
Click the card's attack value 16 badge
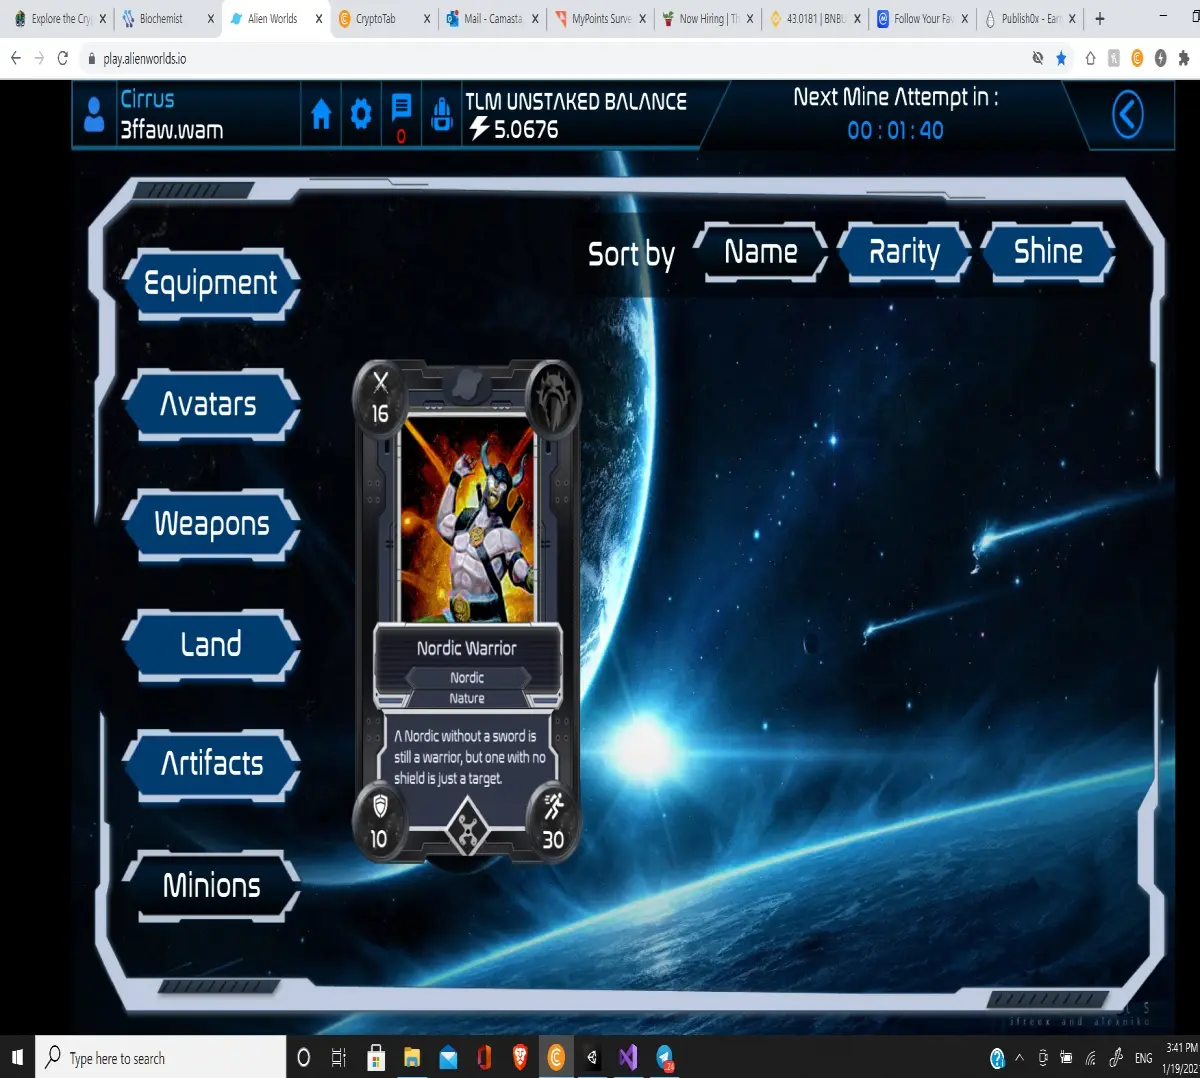[380, 398]
